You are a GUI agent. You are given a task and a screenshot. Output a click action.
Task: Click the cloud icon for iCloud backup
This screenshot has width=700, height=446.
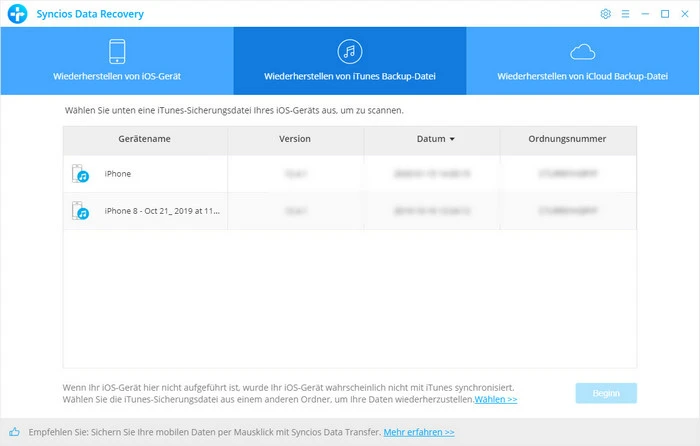[582, 52]
